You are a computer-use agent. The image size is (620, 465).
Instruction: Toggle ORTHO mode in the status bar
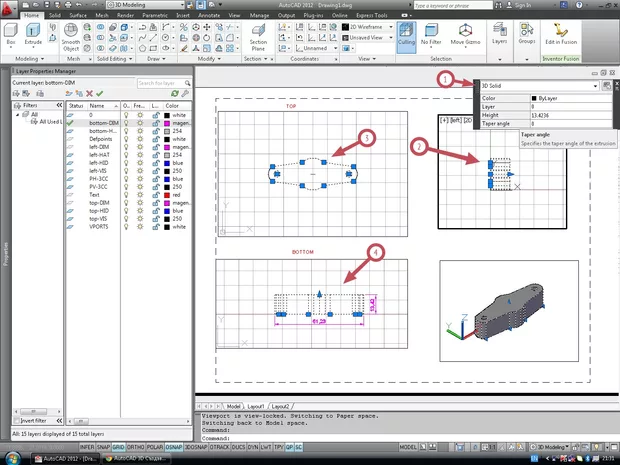coord(135,447)
